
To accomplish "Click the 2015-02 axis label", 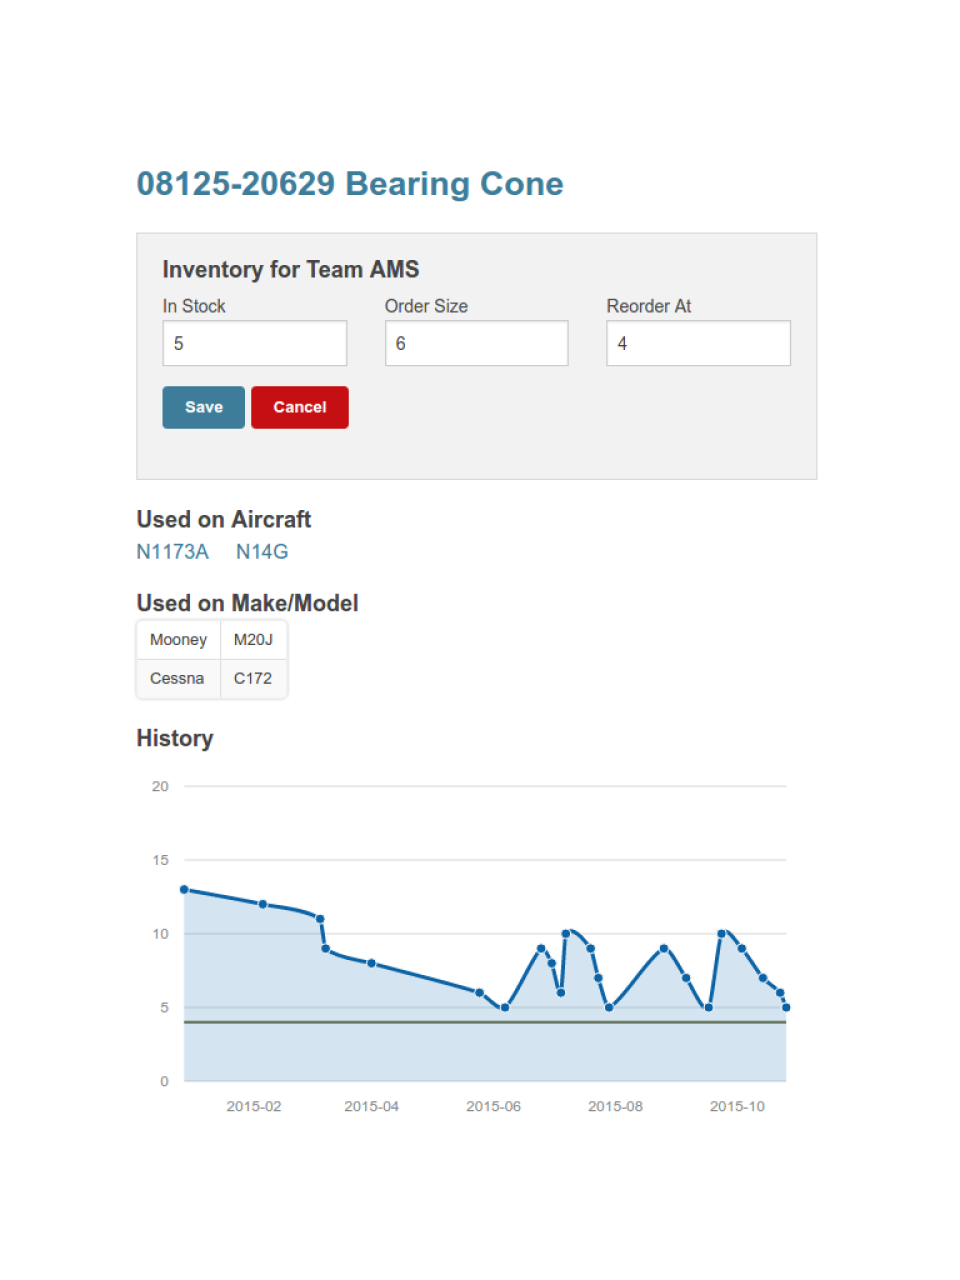I will coord(254,1106).
